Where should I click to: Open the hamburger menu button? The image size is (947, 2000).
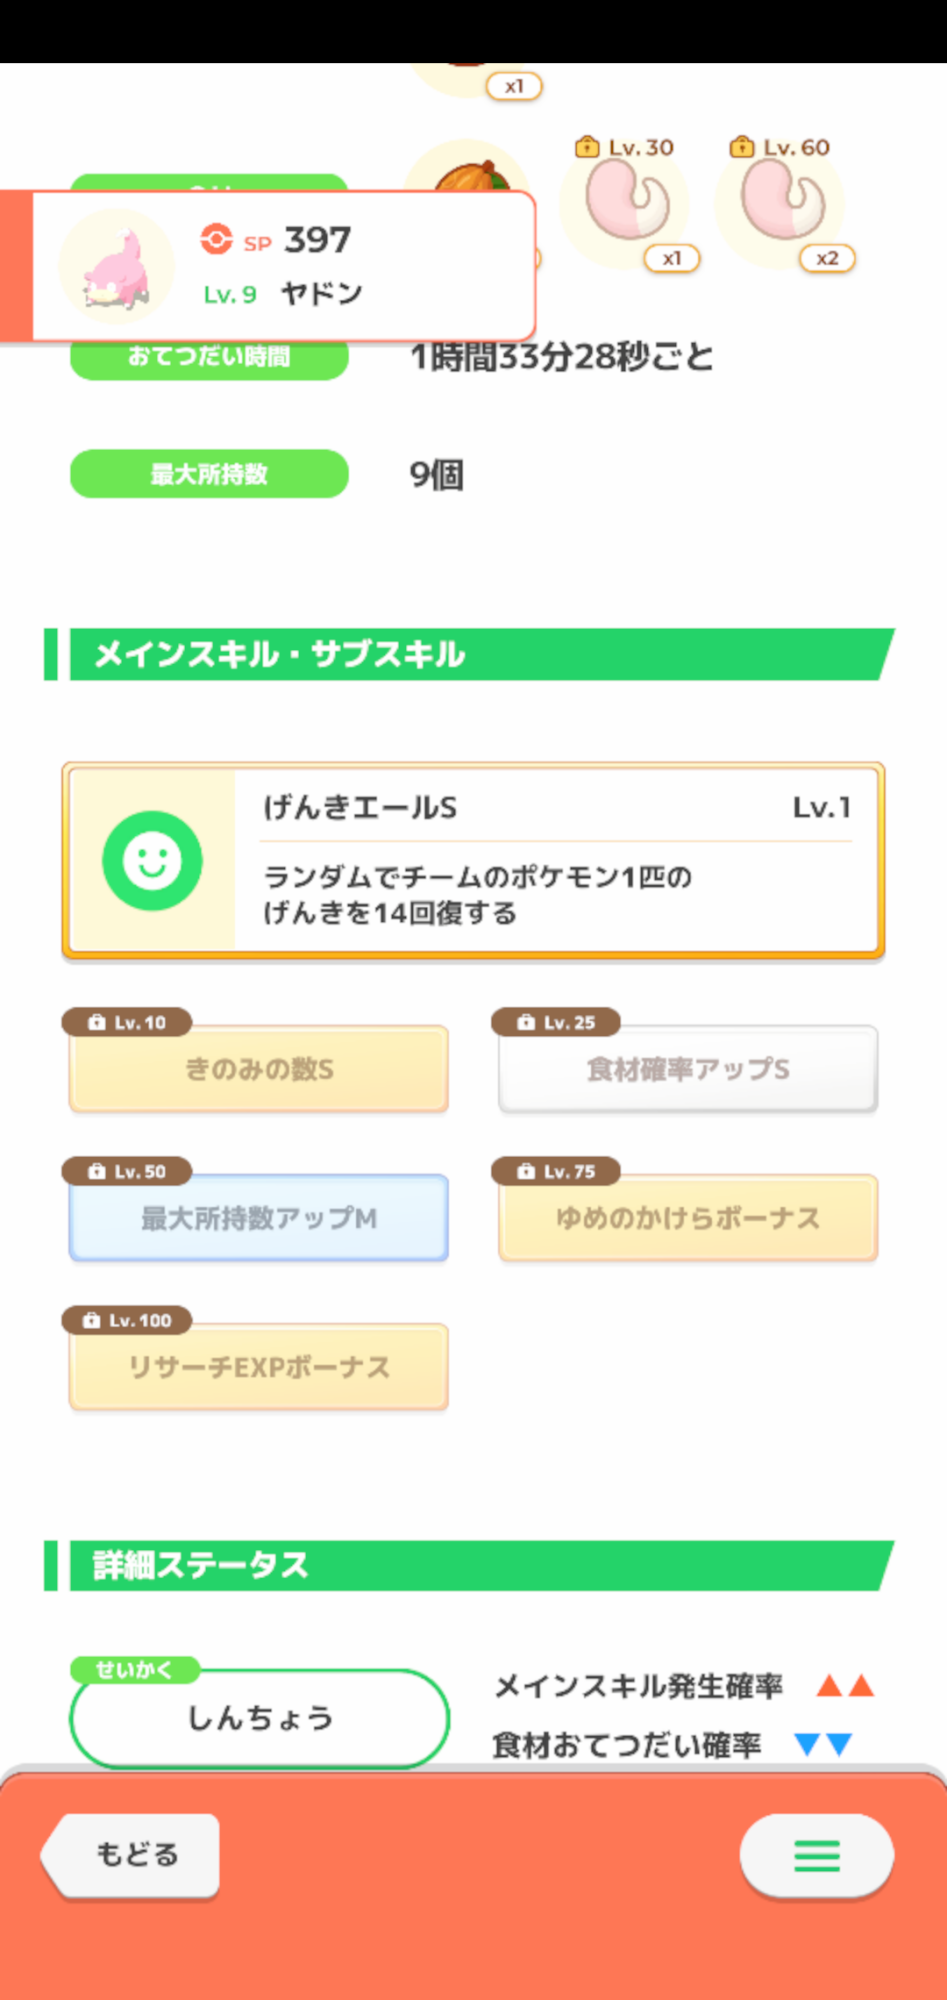[x=816, y=1856]
